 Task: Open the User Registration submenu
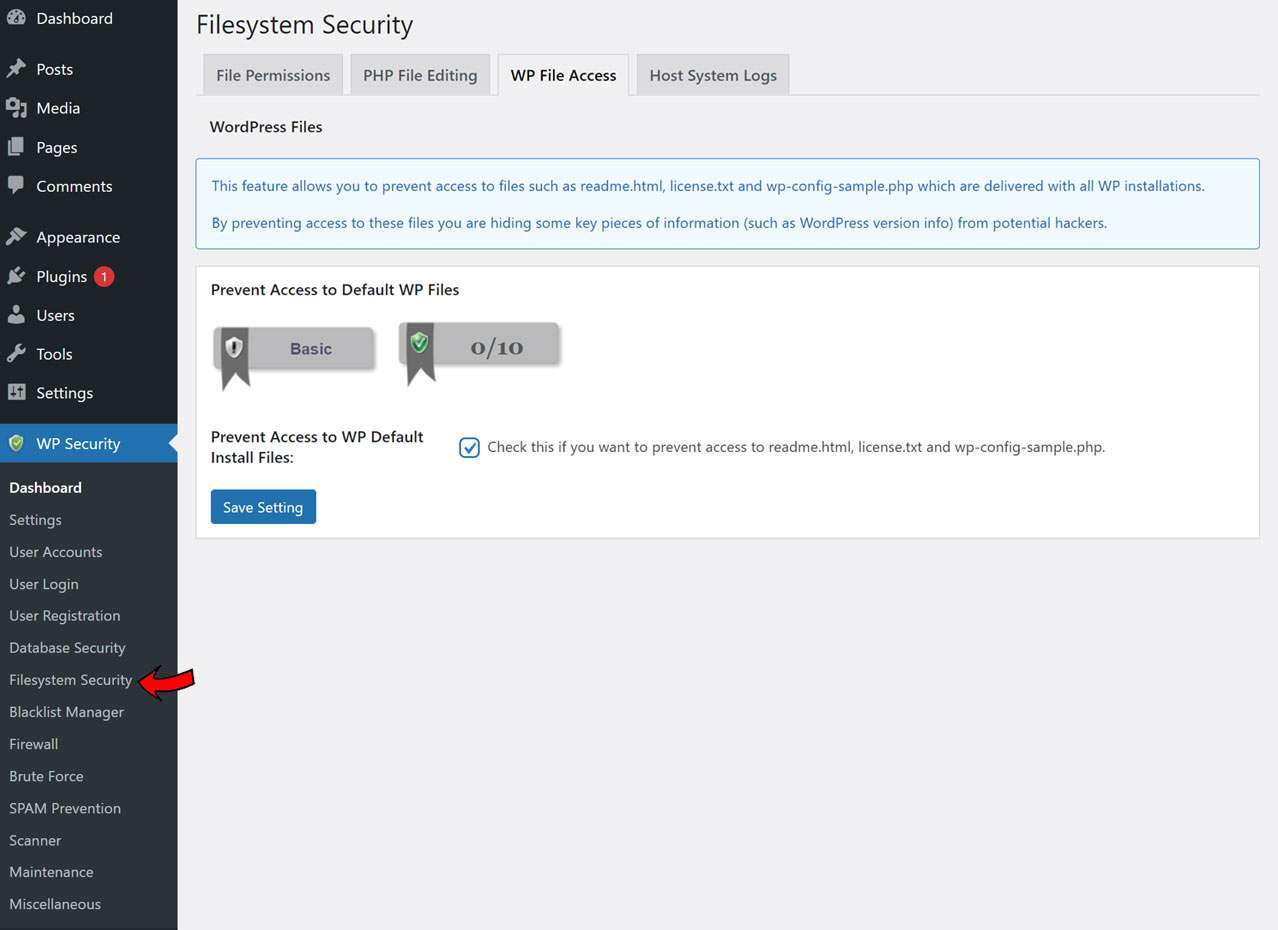pyautogui.click(x=64, y=616)
